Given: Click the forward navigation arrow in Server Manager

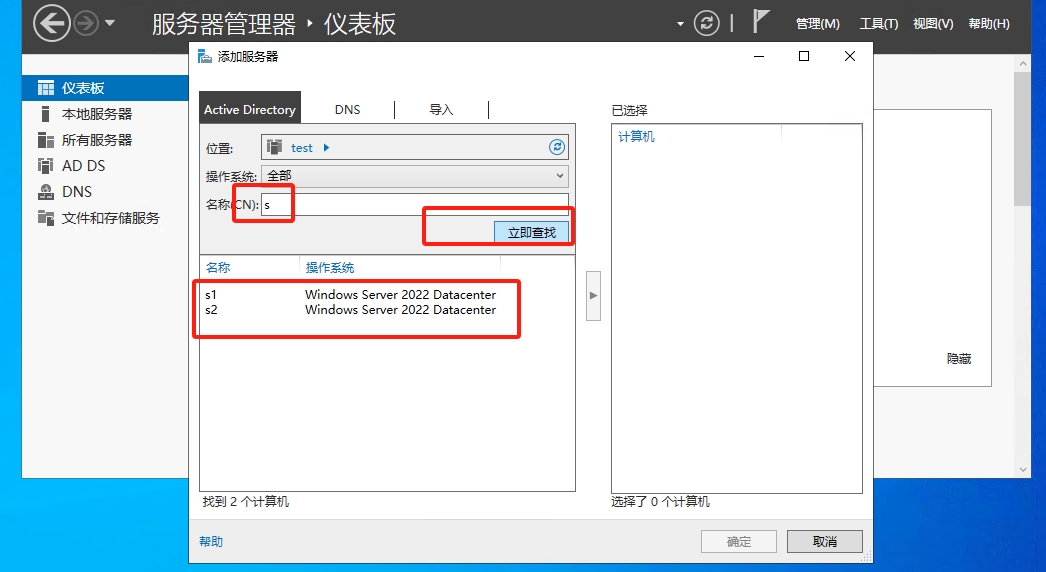Looking at the screenshot, I should [85, 24].
